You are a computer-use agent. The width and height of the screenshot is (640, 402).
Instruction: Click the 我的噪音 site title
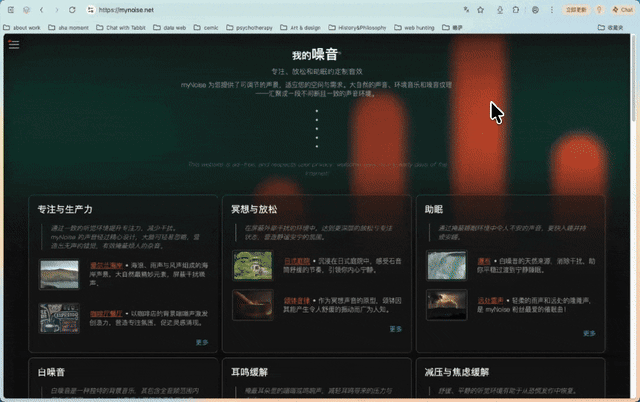(315, 55)
